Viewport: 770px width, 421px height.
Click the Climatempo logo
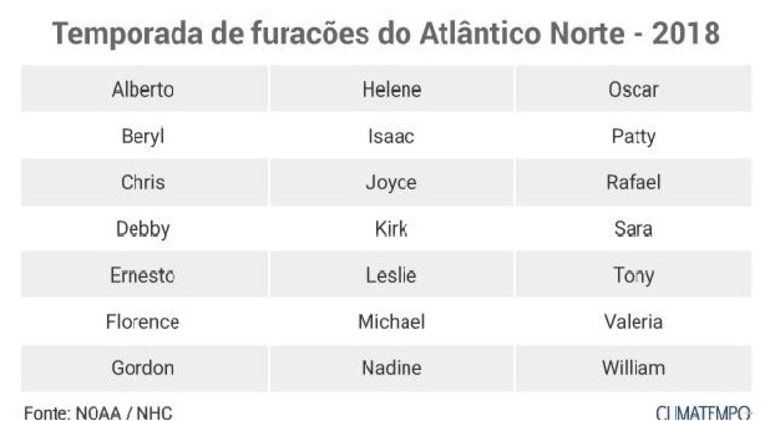pyautogui.click(x=703, y=413)
